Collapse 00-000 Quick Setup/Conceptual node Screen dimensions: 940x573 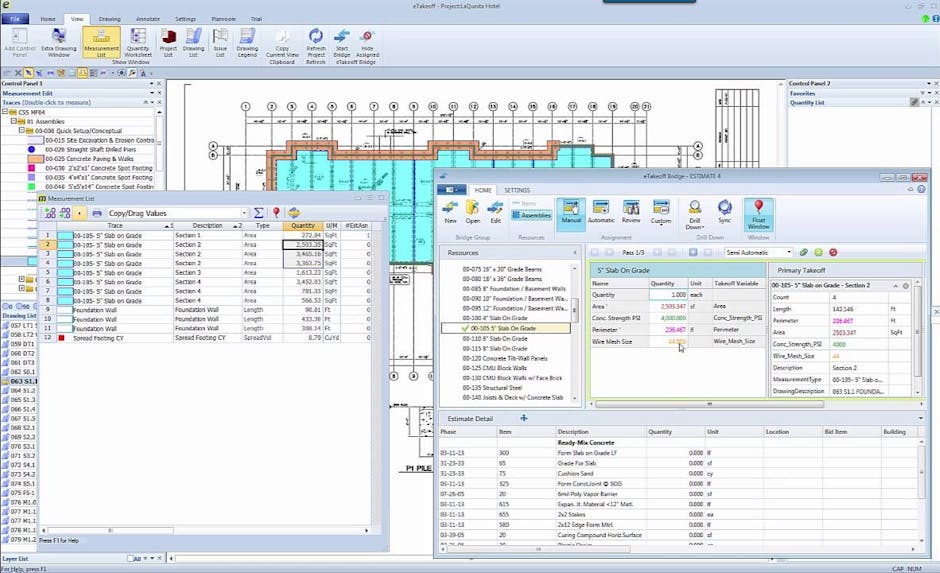pos(21,130)
